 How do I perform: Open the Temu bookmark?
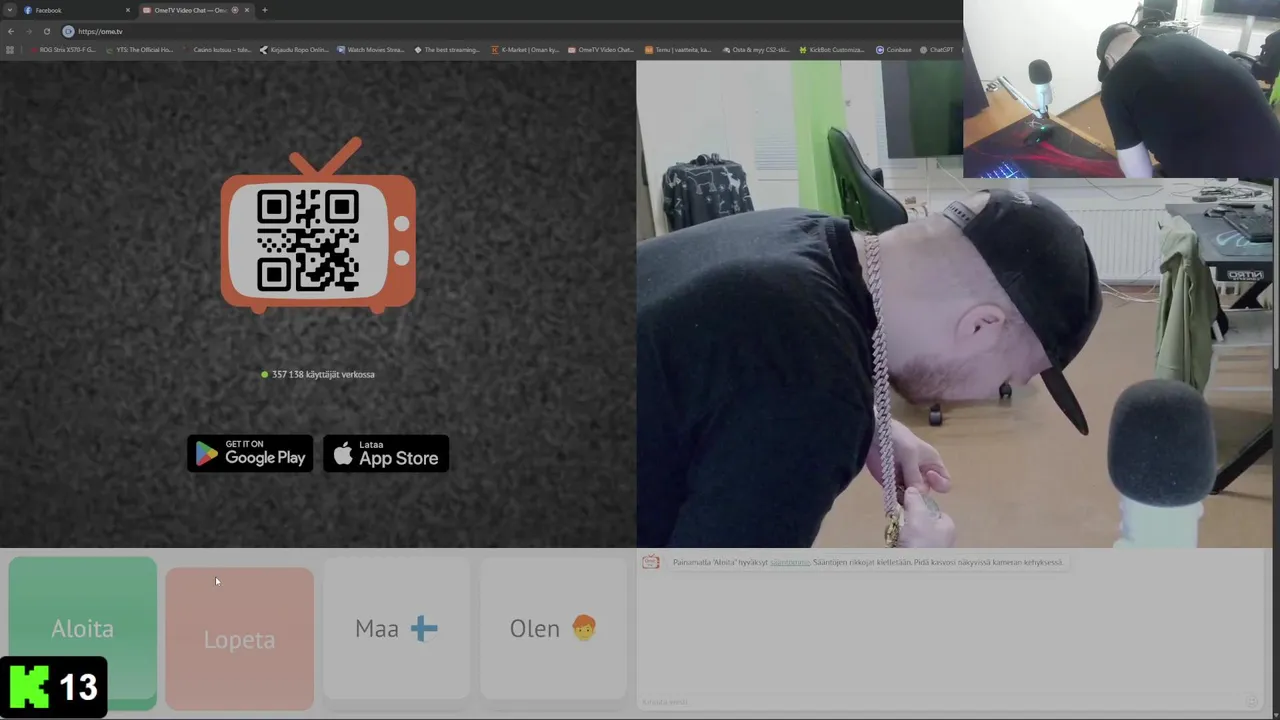click(679, 50)
